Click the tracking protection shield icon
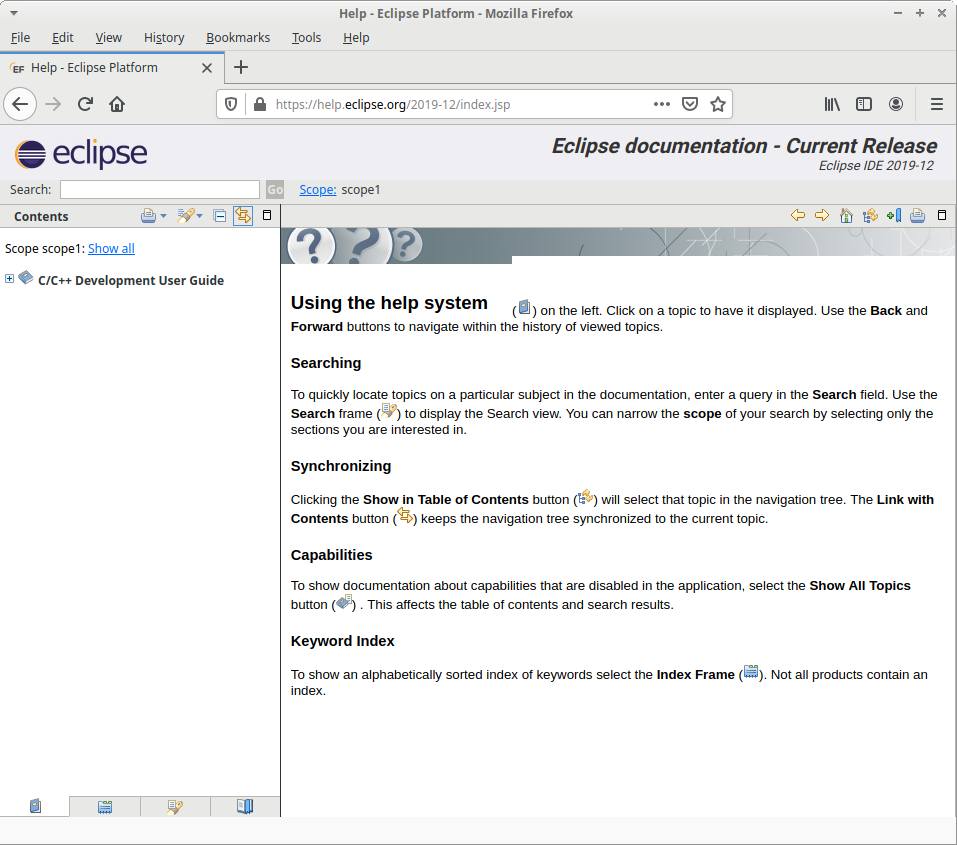This screenshot has height=845, width=957. point(231,104)
